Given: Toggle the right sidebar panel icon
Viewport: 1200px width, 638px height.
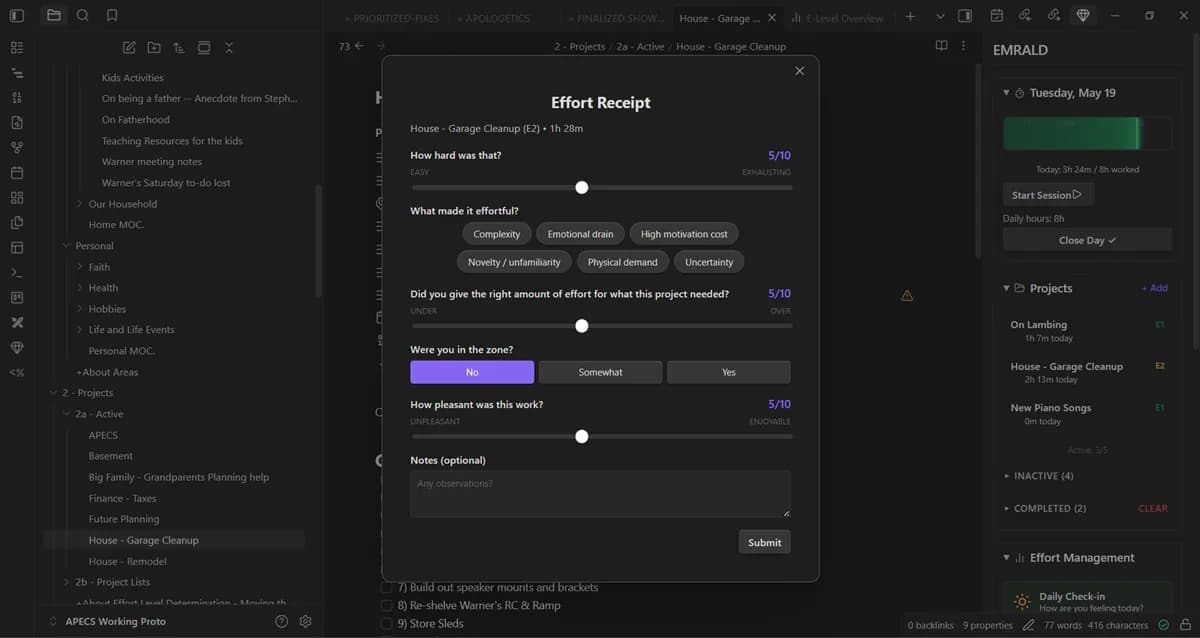Looking at the screenshot, I should tap(964, 16).
